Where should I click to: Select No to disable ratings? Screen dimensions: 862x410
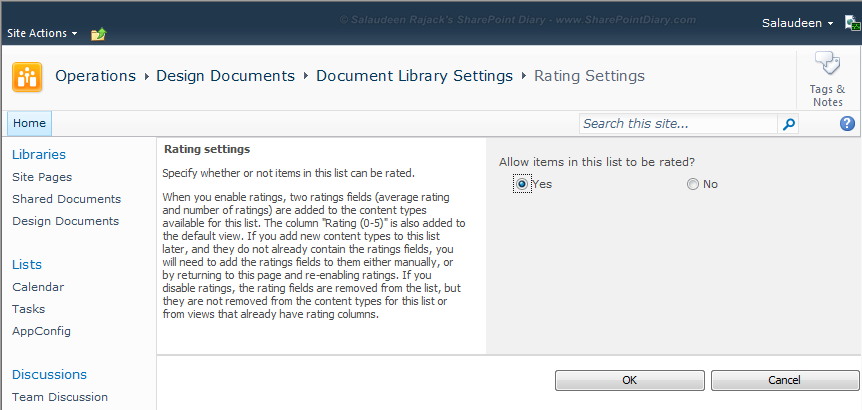[x=693, y=185]
